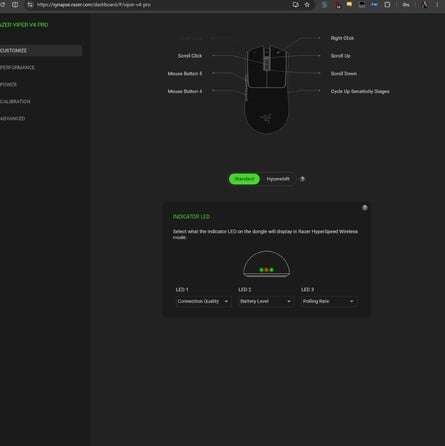Open the LED 1 Connection Quality dropdown

tap(203, 301)
